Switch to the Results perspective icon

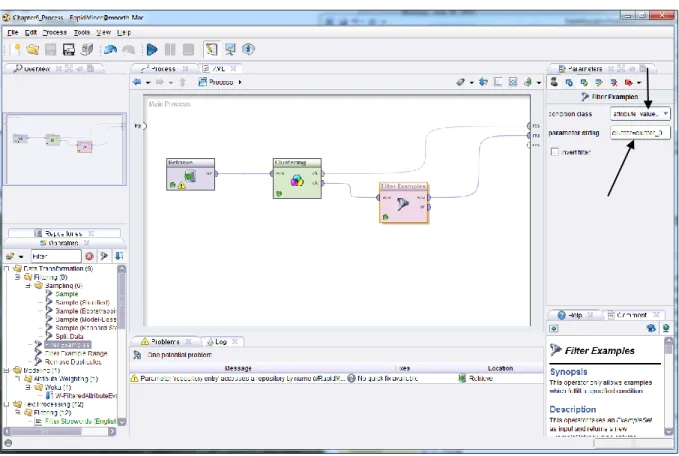(230, 49)
